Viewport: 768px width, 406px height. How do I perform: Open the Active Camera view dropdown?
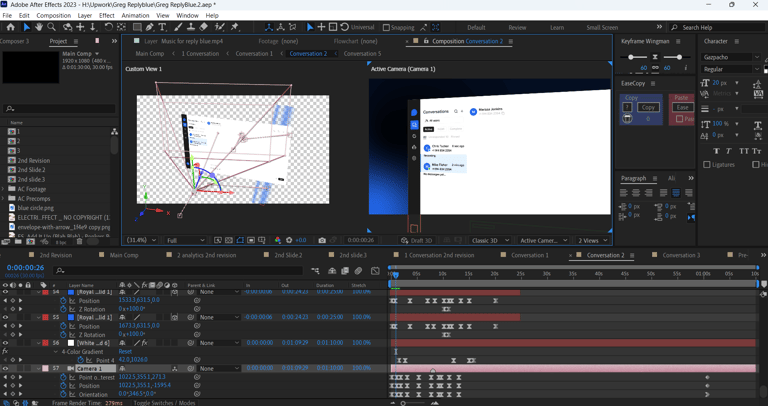coord(543,240)
